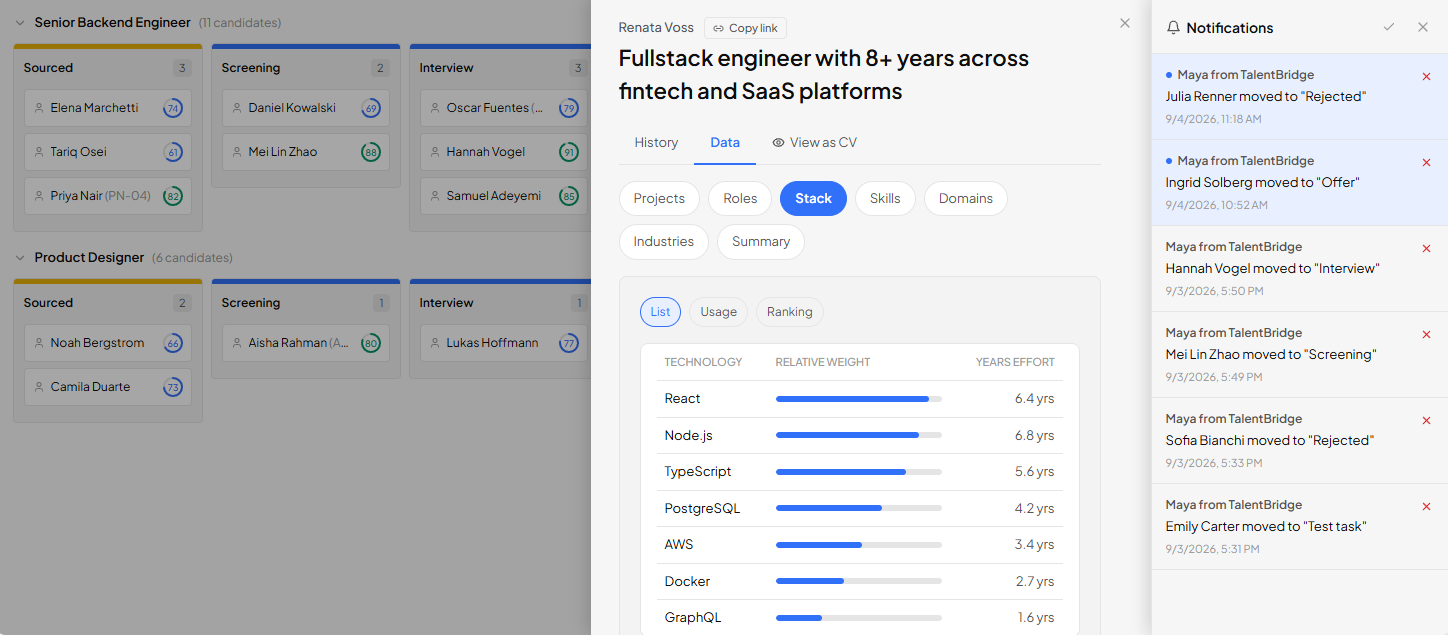Show the Roles data category
1448x635 pixels.
740,198
